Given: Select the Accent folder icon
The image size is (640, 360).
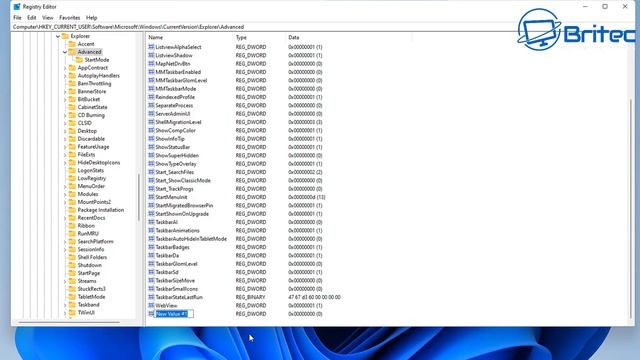Looking at the screenshot, I should (72, 44).
